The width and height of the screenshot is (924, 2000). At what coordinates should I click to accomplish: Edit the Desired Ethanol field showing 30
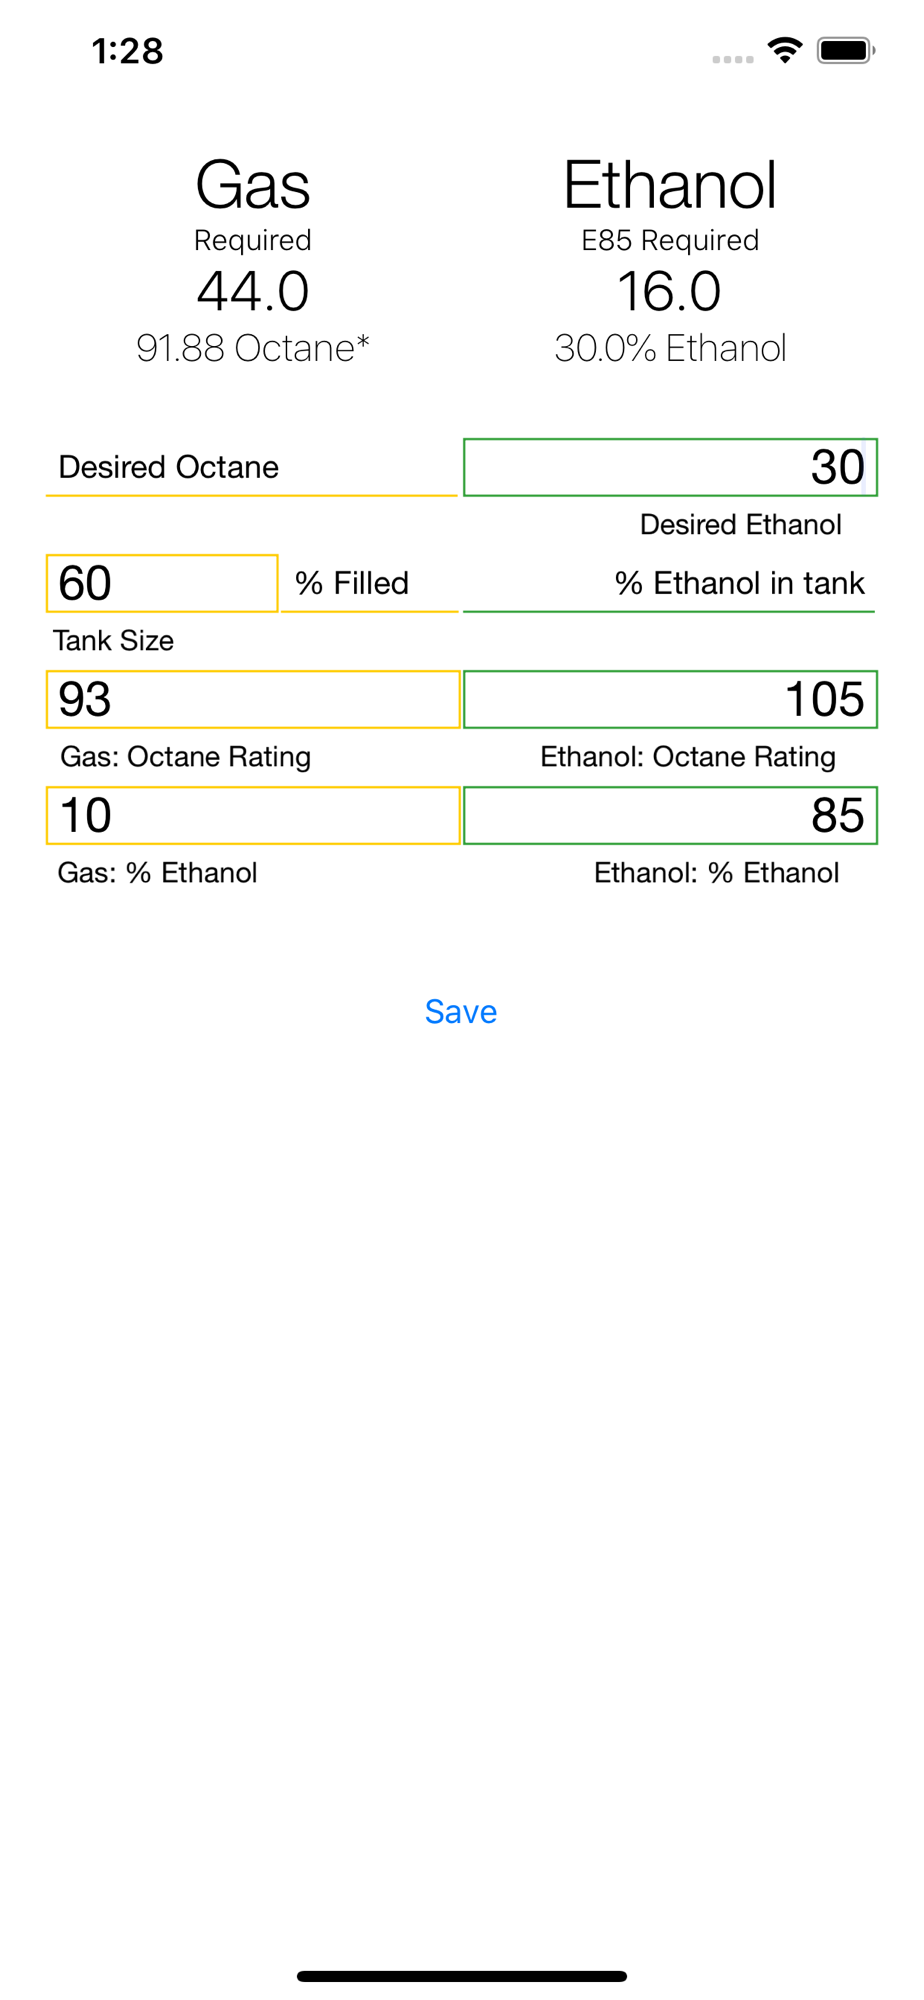click(x=671, y=467)
